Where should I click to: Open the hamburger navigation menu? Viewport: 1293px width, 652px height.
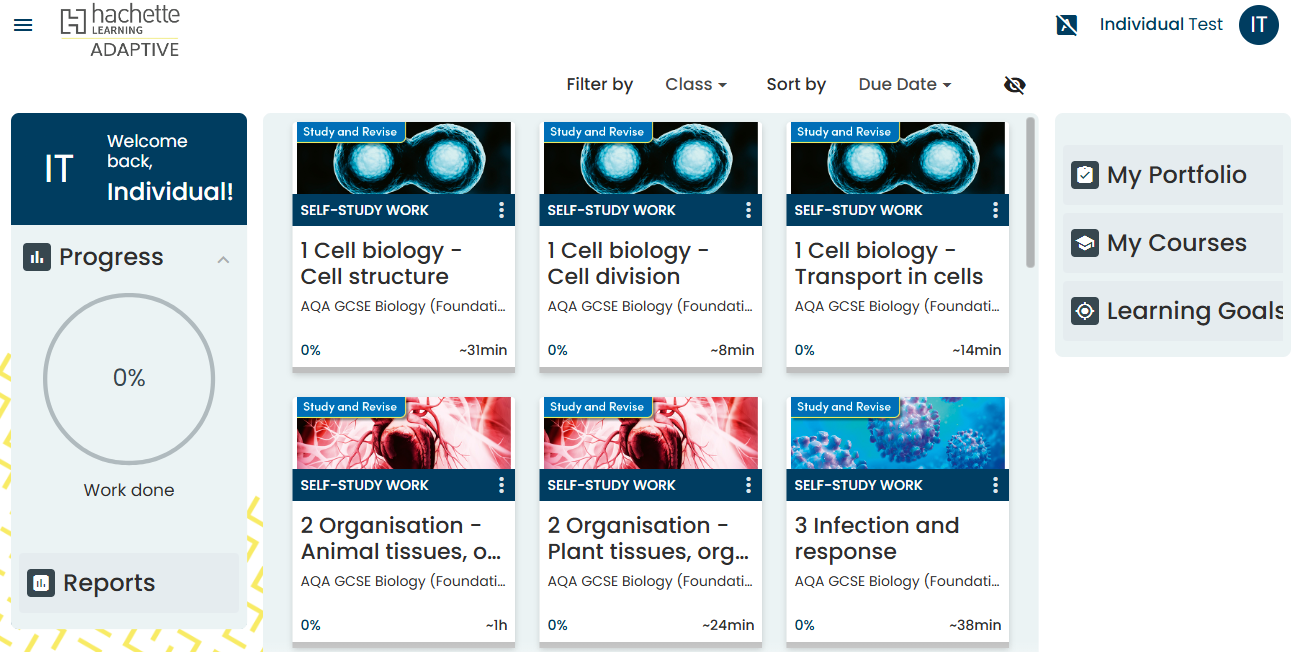(x=23, y=25)
